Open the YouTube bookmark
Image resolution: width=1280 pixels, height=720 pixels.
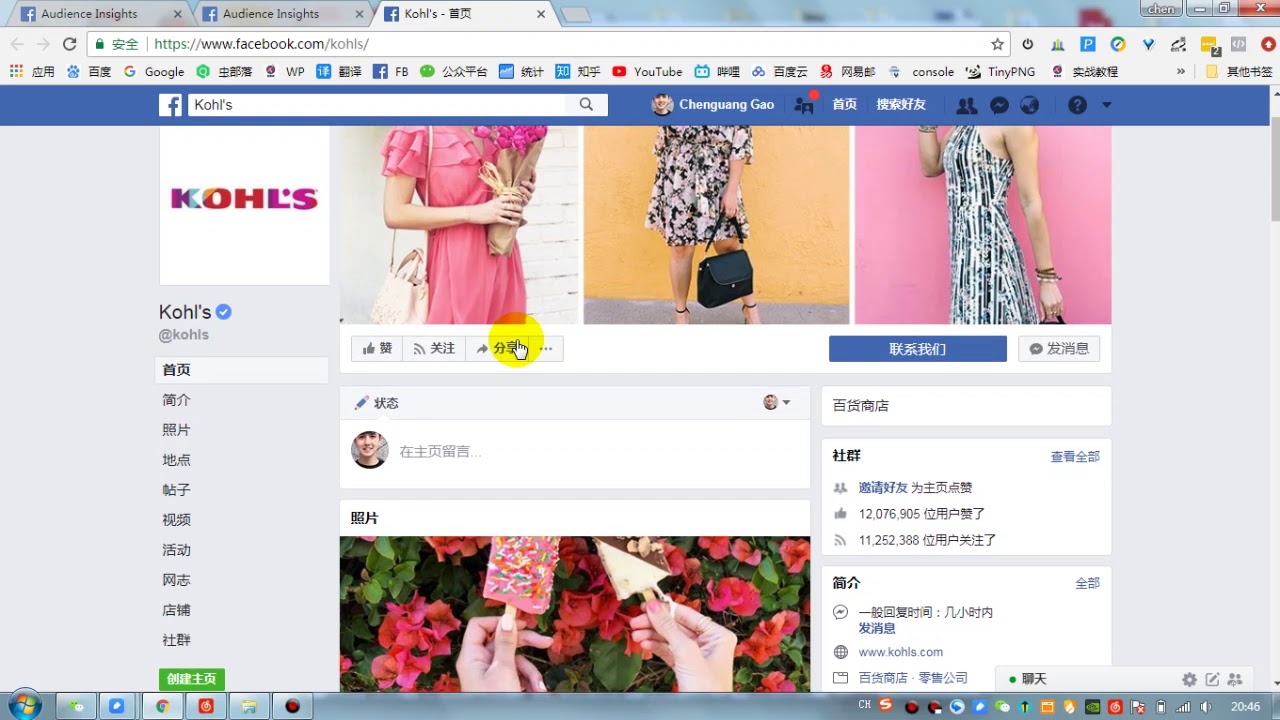(647, 72)
